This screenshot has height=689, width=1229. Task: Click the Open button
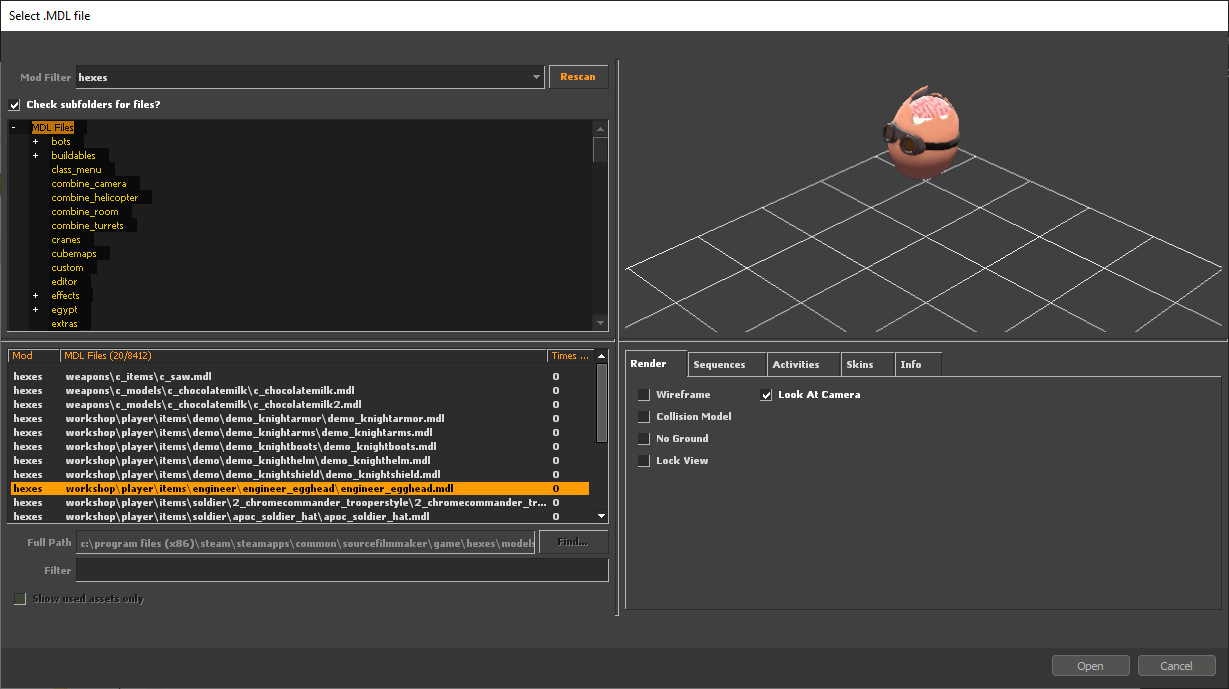pos(1090,666)
